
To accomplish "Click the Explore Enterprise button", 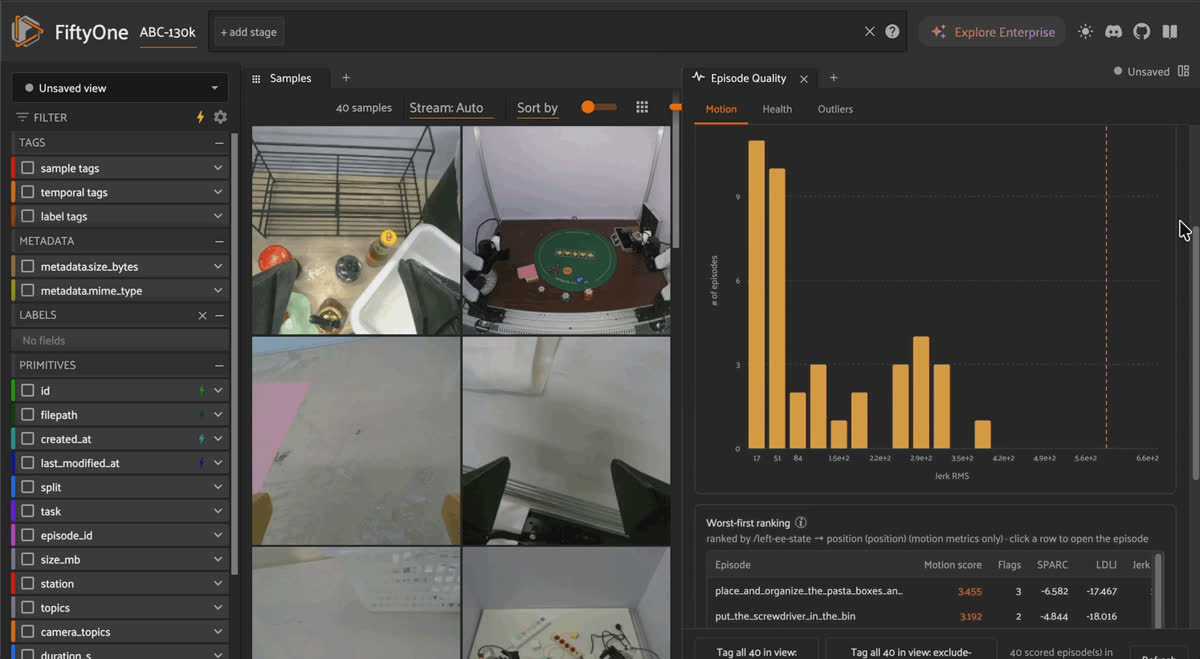I will [992, 32].
